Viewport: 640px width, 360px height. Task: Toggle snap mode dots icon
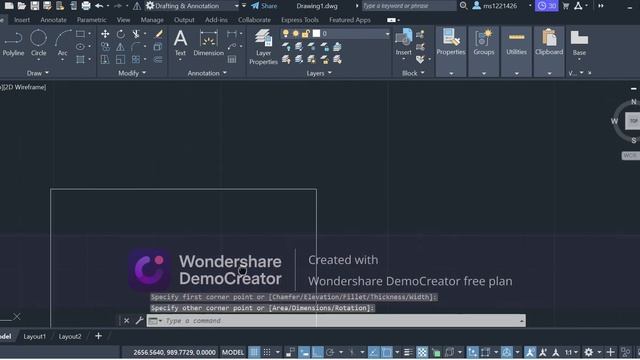coord(267,352)
